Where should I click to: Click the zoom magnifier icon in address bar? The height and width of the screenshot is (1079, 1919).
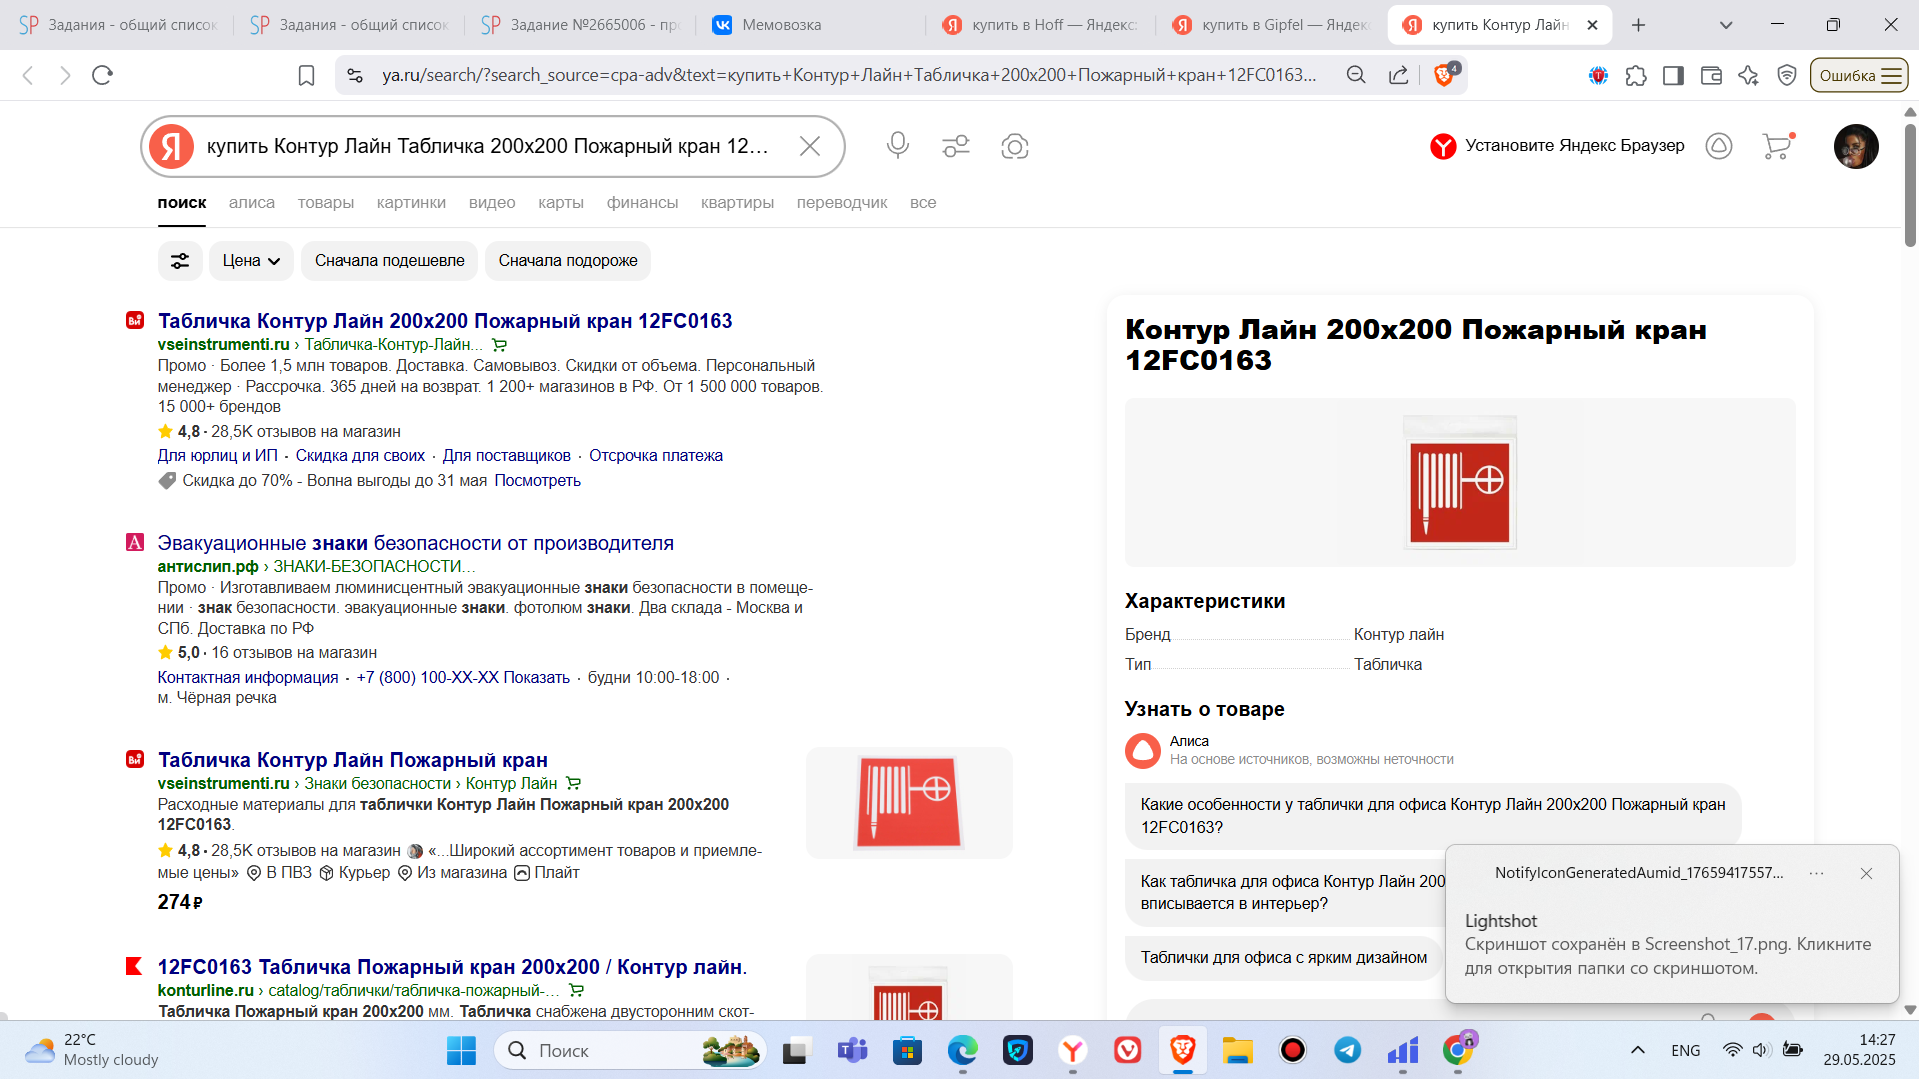click(x=1355, y=75)
